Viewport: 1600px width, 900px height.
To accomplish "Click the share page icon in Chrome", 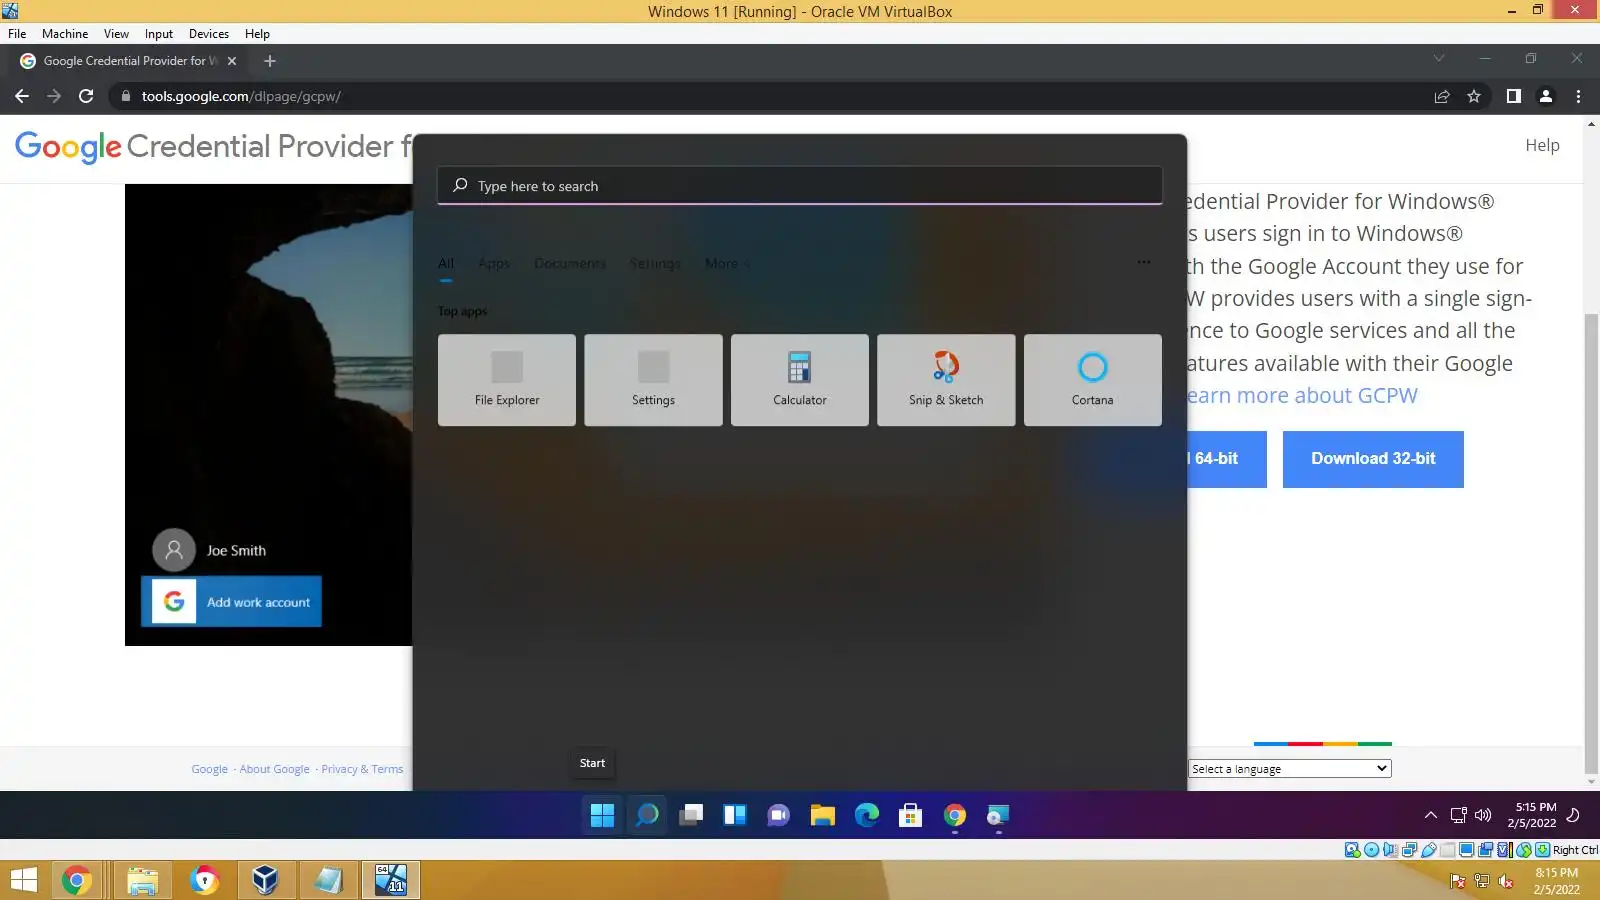I will pos(1442,96).
